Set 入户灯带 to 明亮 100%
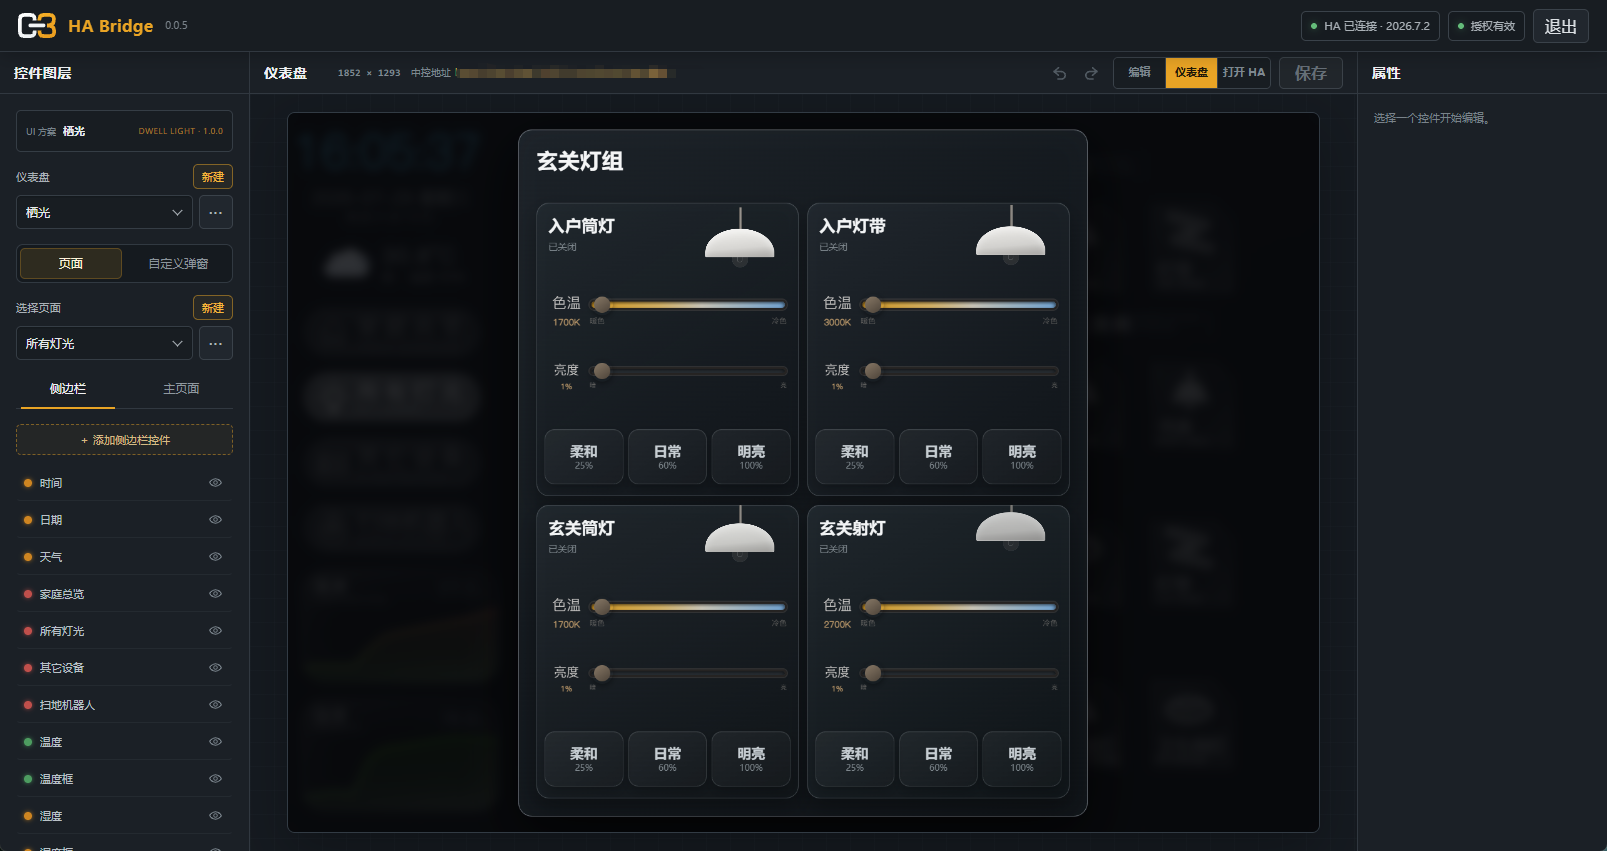Screen dimensions: 1607x851 pyautogui.click(x=1022, y=457)
